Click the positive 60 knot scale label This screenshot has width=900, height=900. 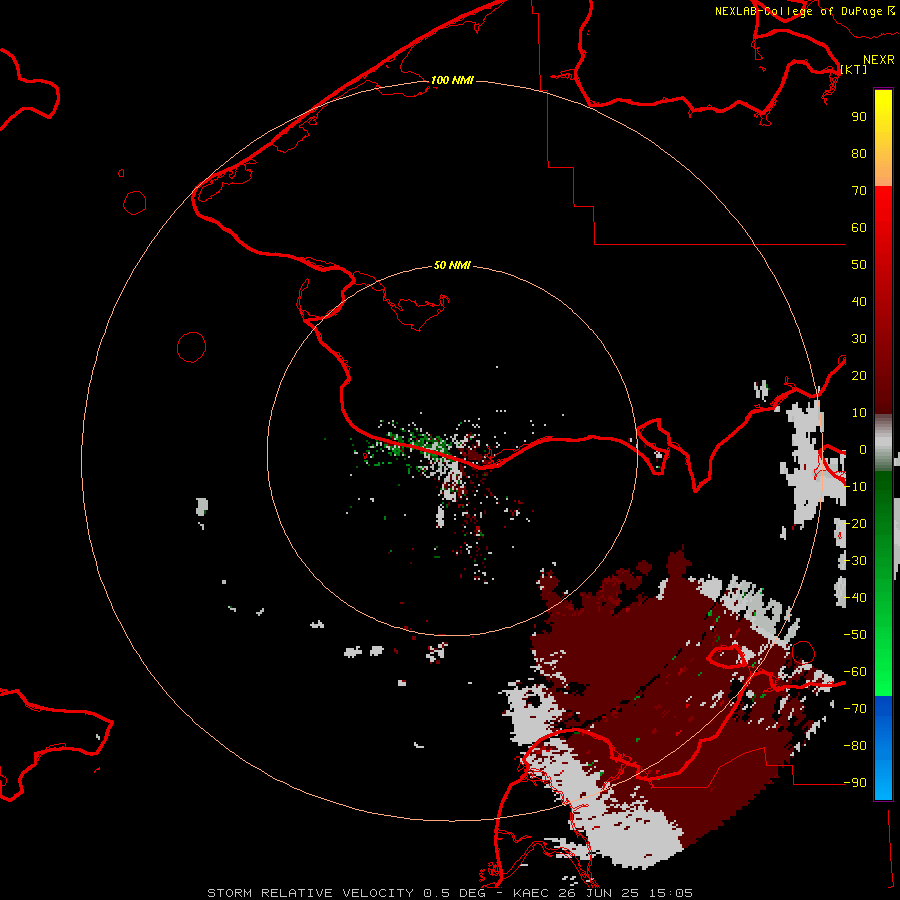tap(859, 227)
